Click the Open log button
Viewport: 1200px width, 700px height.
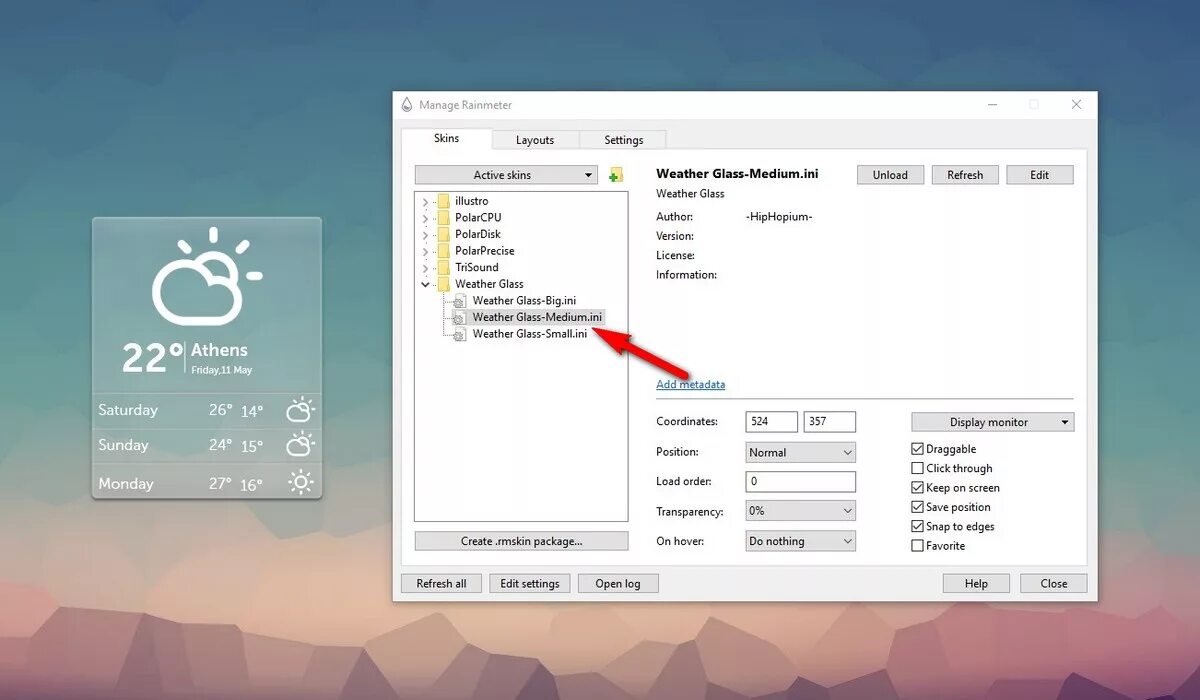(618, 584)
